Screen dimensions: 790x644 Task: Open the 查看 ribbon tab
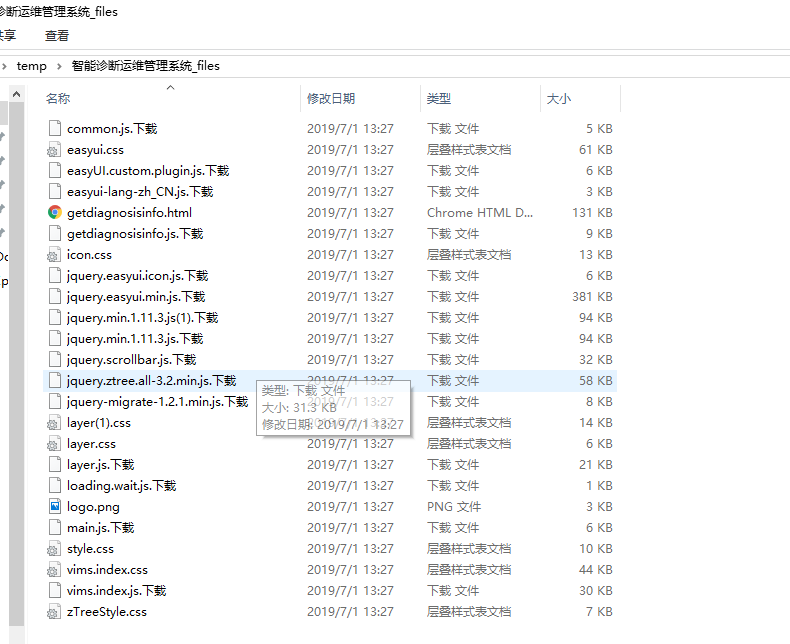coord(57,35)
